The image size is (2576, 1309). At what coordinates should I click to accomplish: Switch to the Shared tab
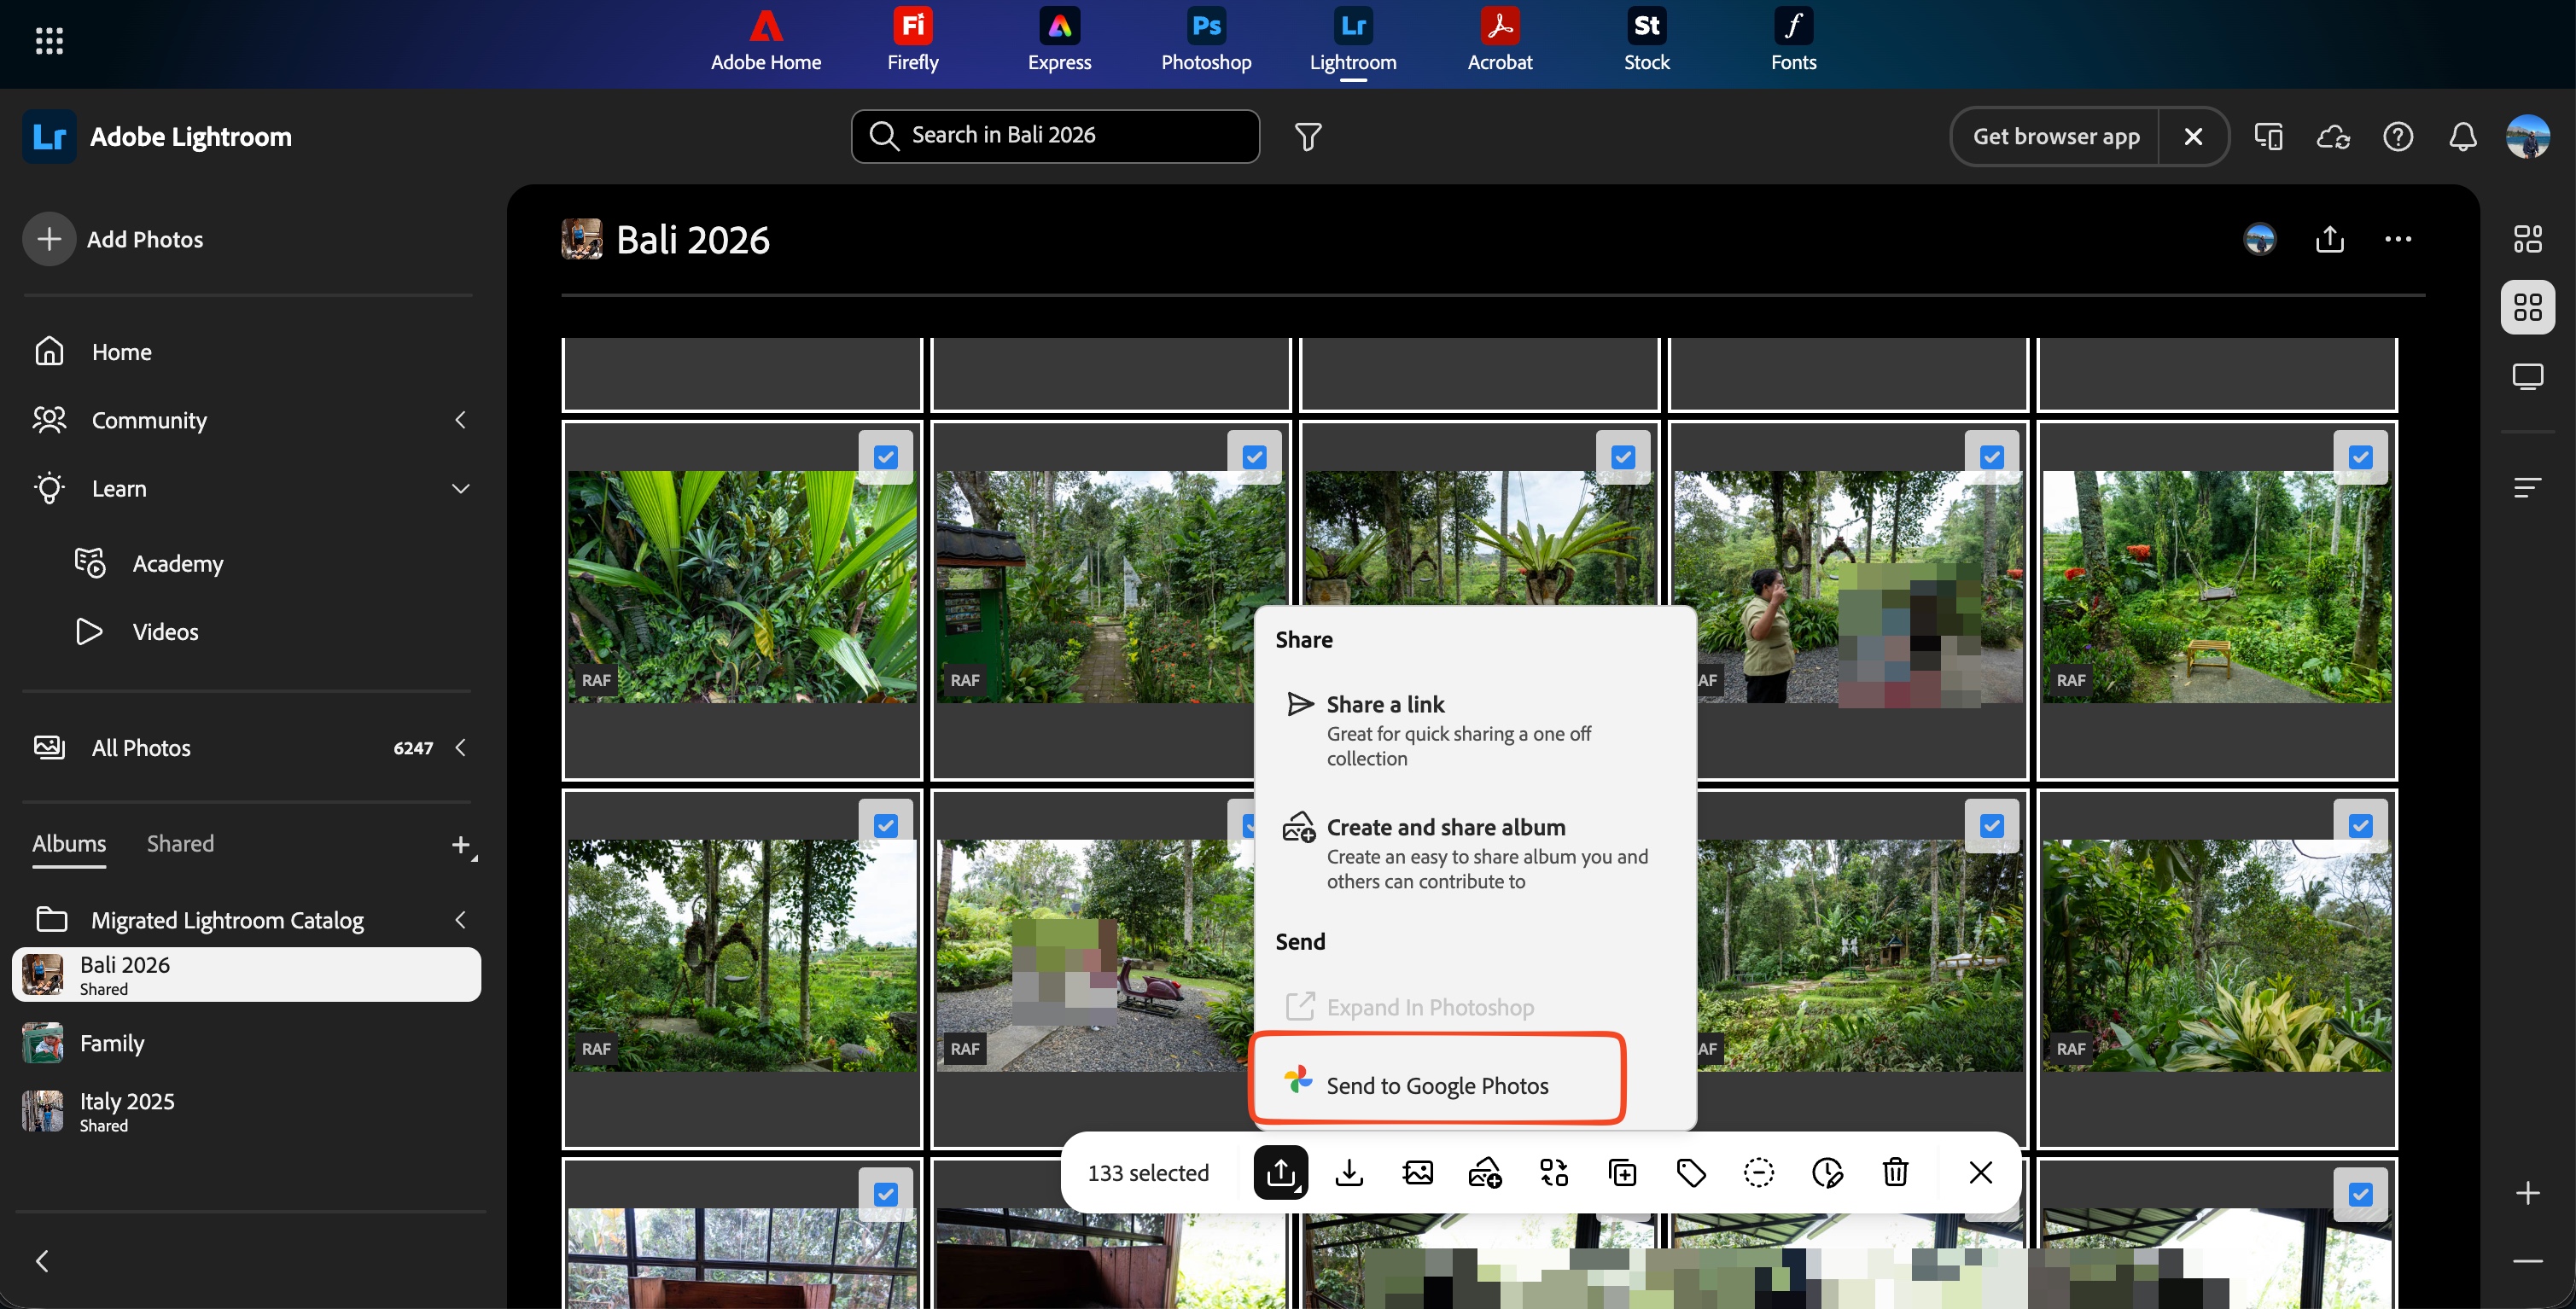click(x=180, y=843)
